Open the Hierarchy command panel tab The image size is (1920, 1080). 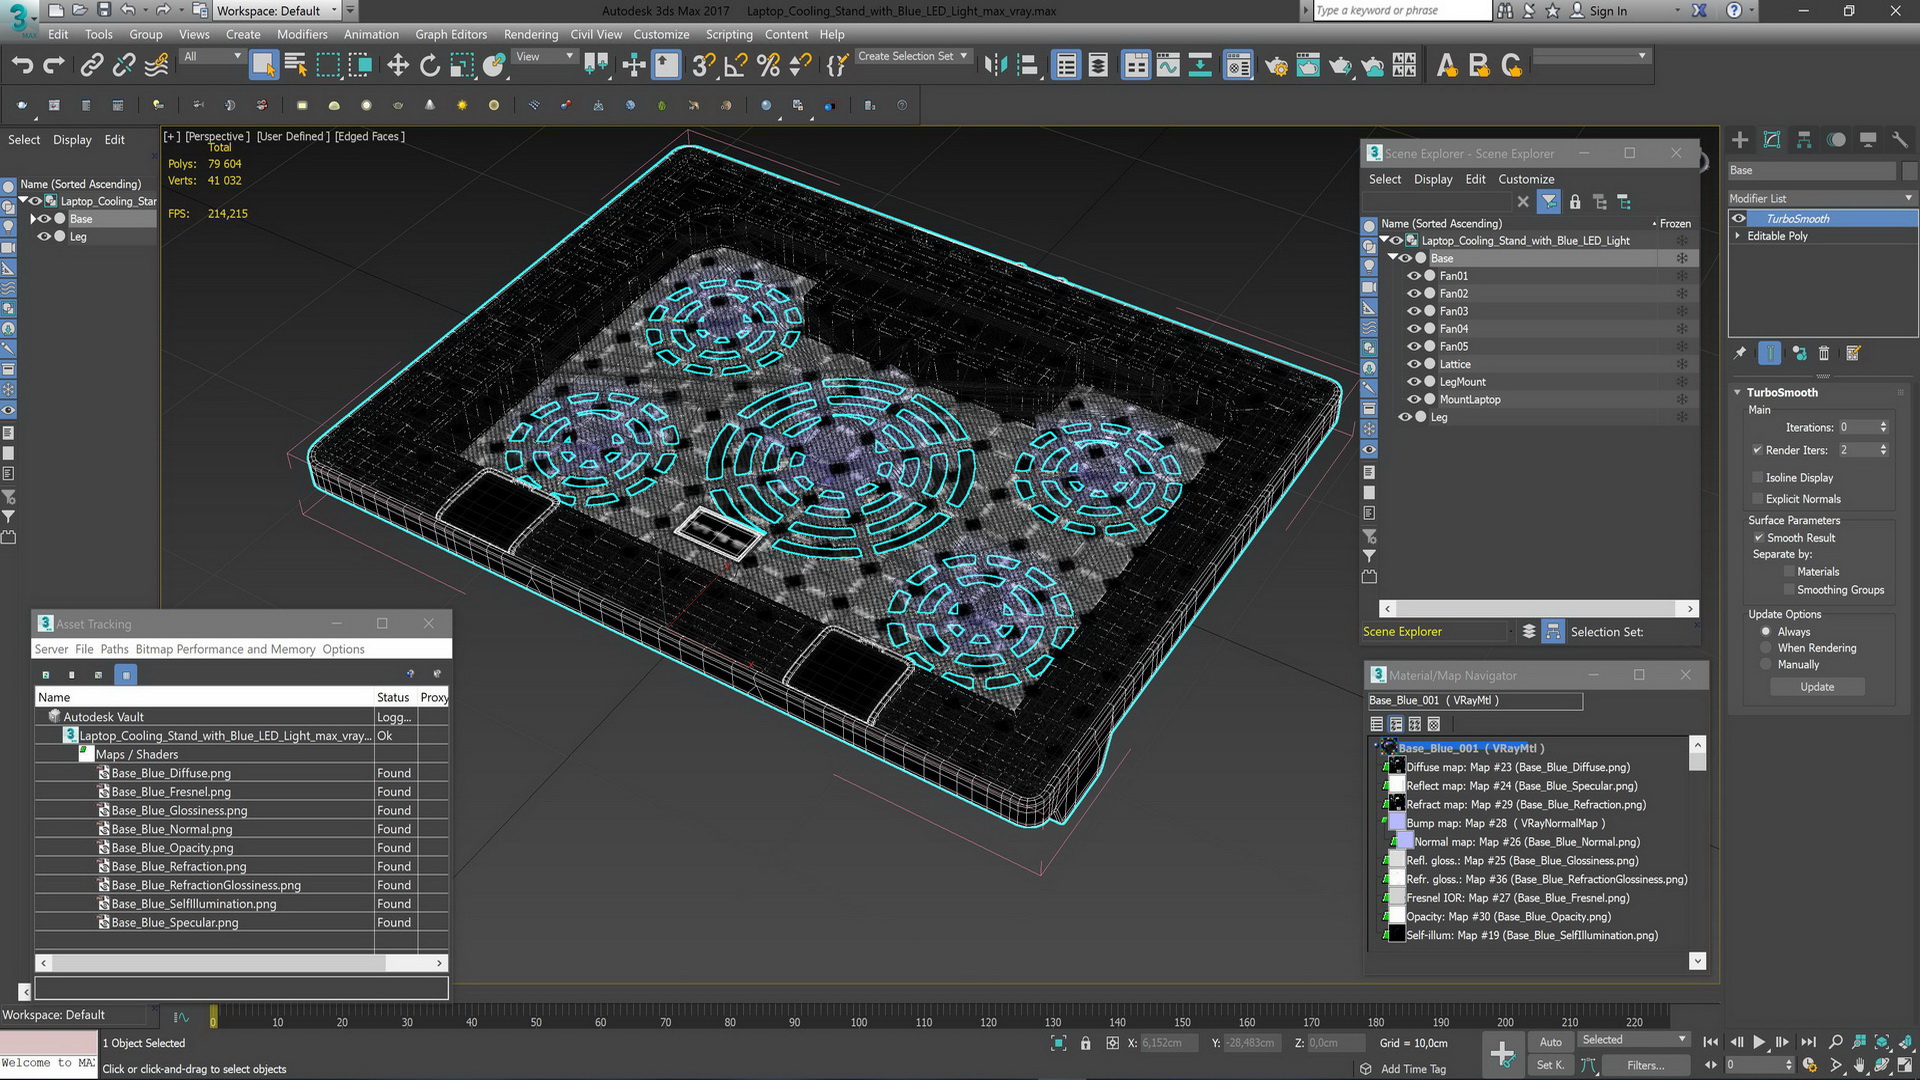[x=1804, y=140]
